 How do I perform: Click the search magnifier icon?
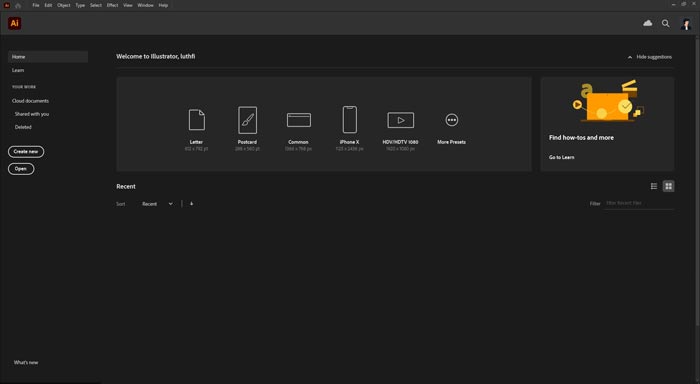665,24
